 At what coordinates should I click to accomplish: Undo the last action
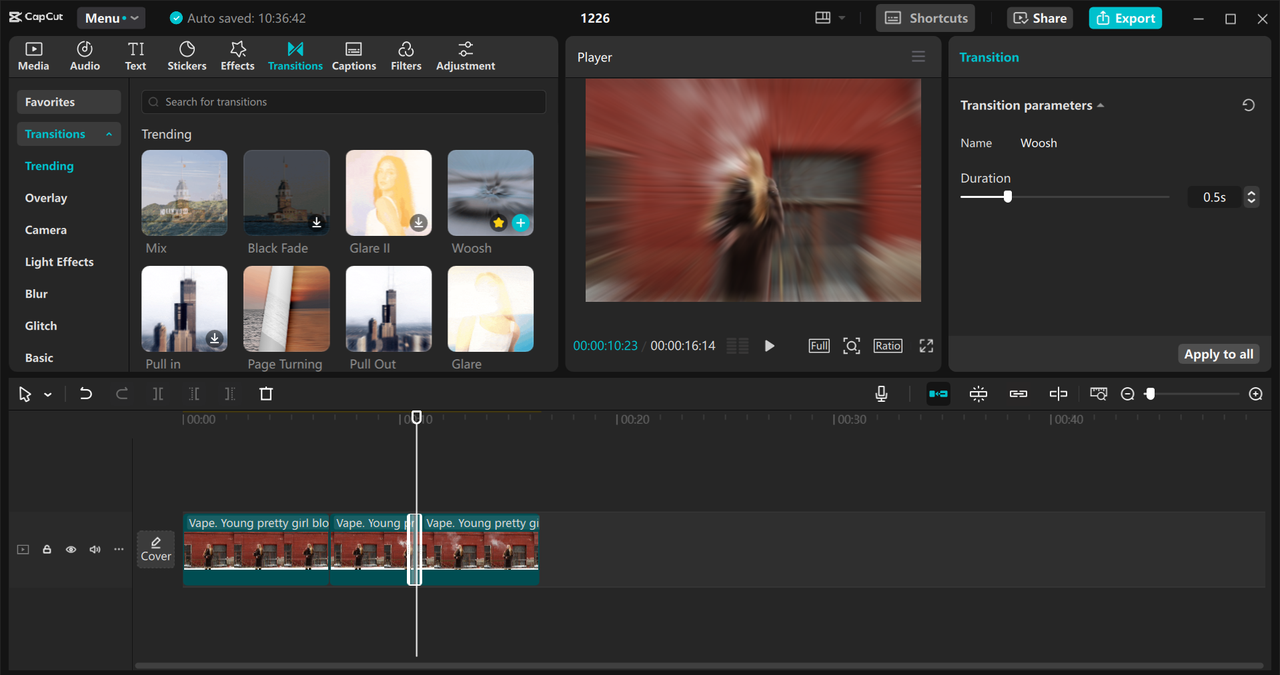point(86,394)
